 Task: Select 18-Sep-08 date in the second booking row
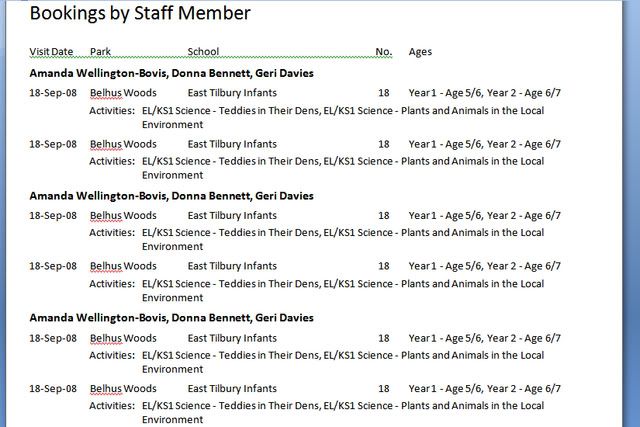pos(53,145)
